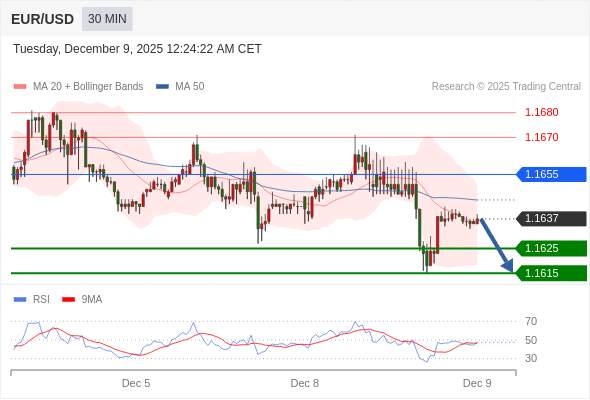Click the green 1.1625 support price tag

pos(552,248)
